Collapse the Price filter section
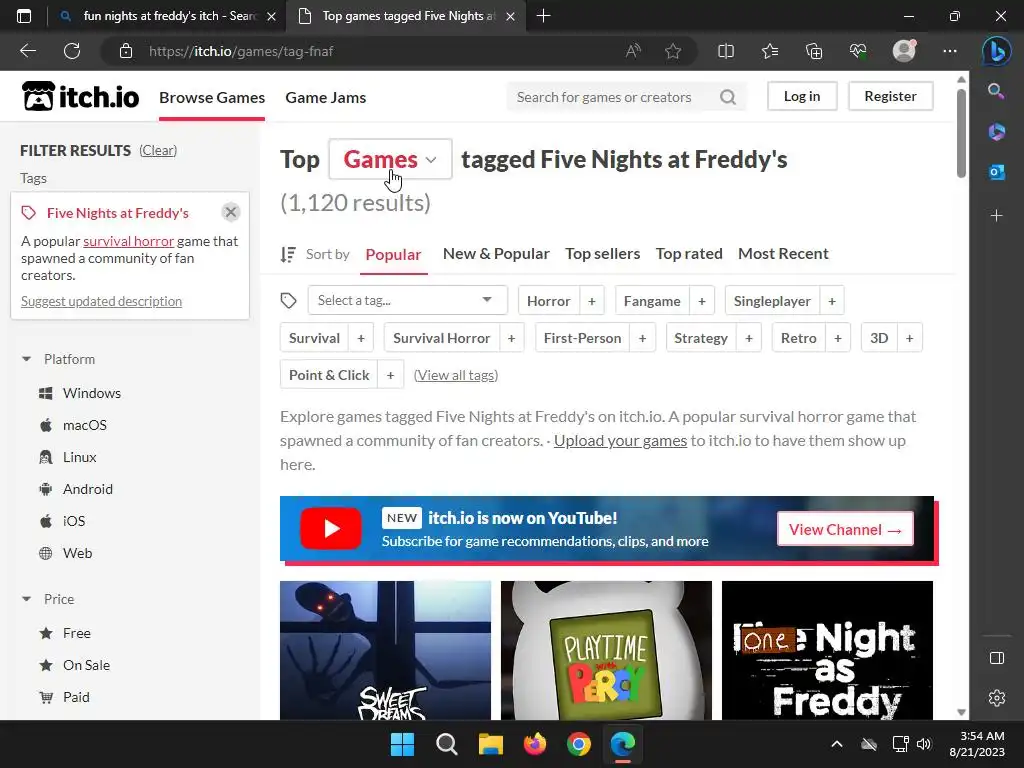1024x768 pixels. [26, 599]
